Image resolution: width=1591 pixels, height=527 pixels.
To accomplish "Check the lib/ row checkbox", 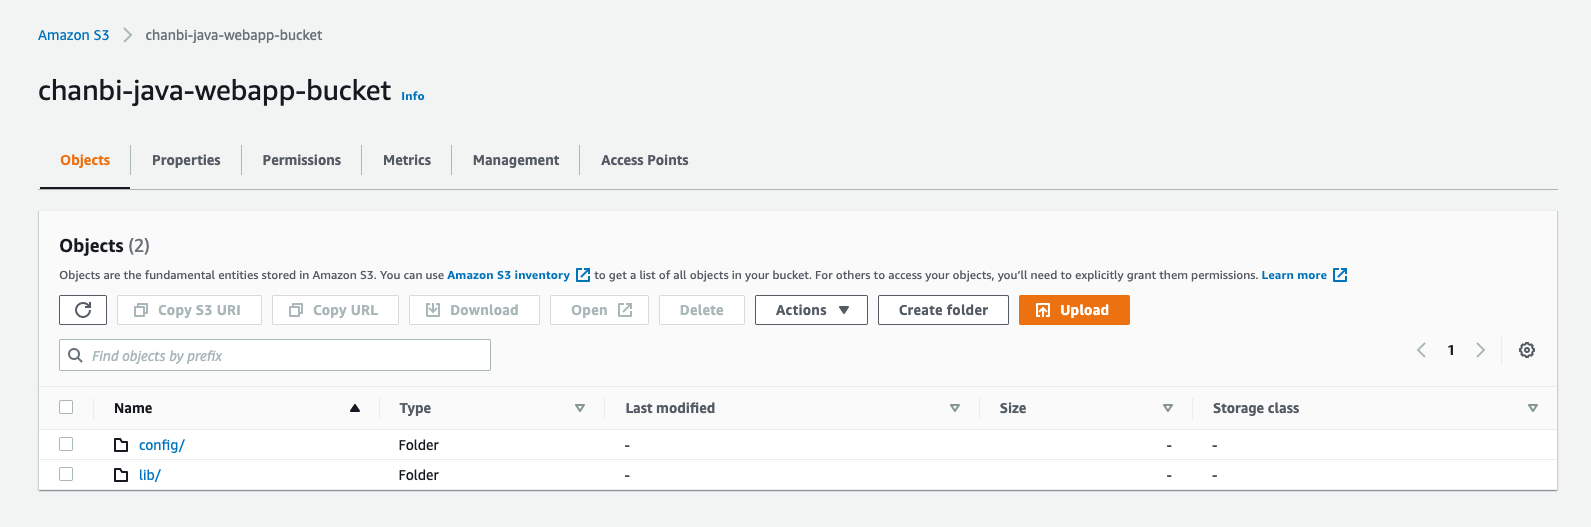I will point(66,474).
